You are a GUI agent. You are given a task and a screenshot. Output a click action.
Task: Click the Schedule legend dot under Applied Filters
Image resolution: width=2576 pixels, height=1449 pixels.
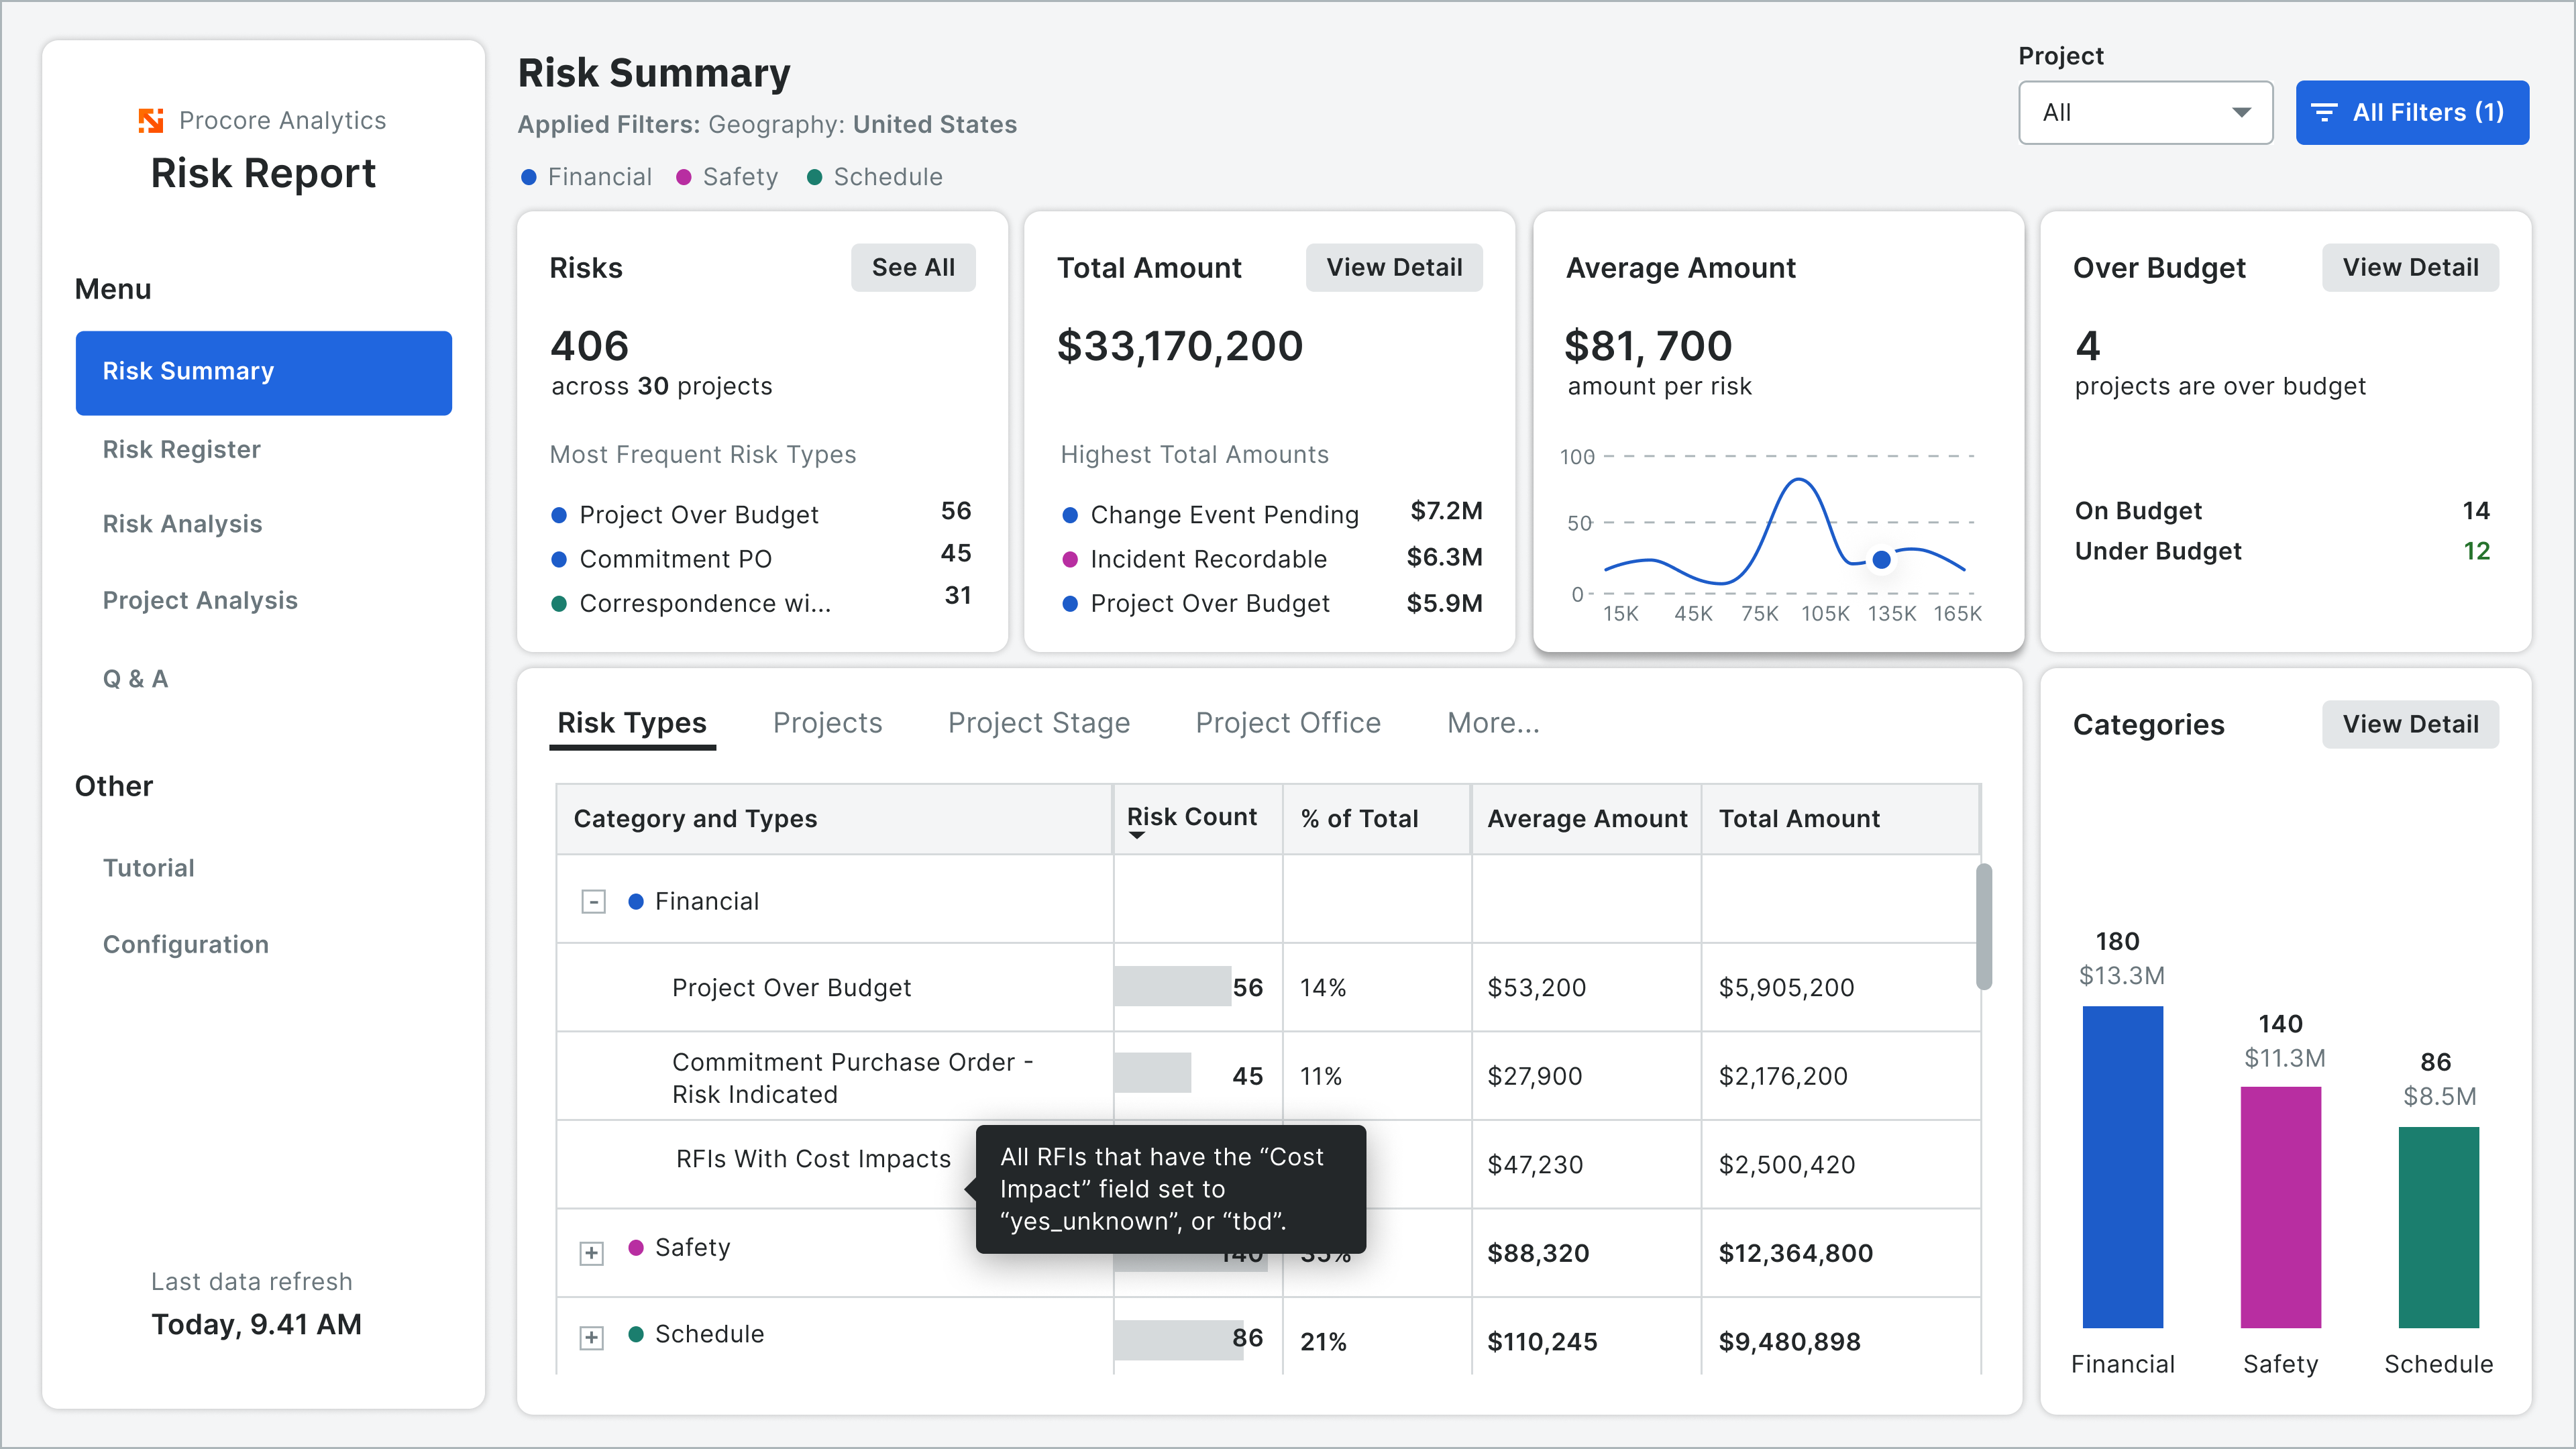(x=815, y=177)
